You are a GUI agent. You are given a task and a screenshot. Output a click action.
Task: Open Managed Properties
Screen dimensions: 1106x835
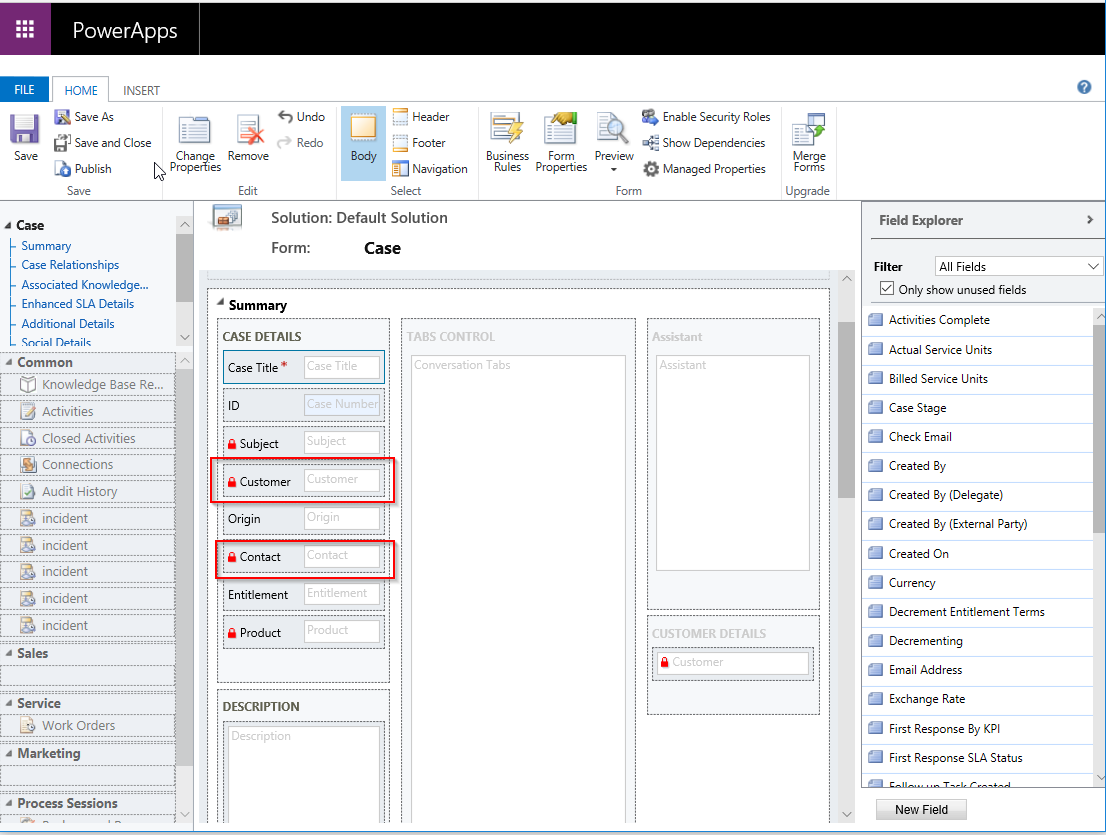[x=704, y=169]
